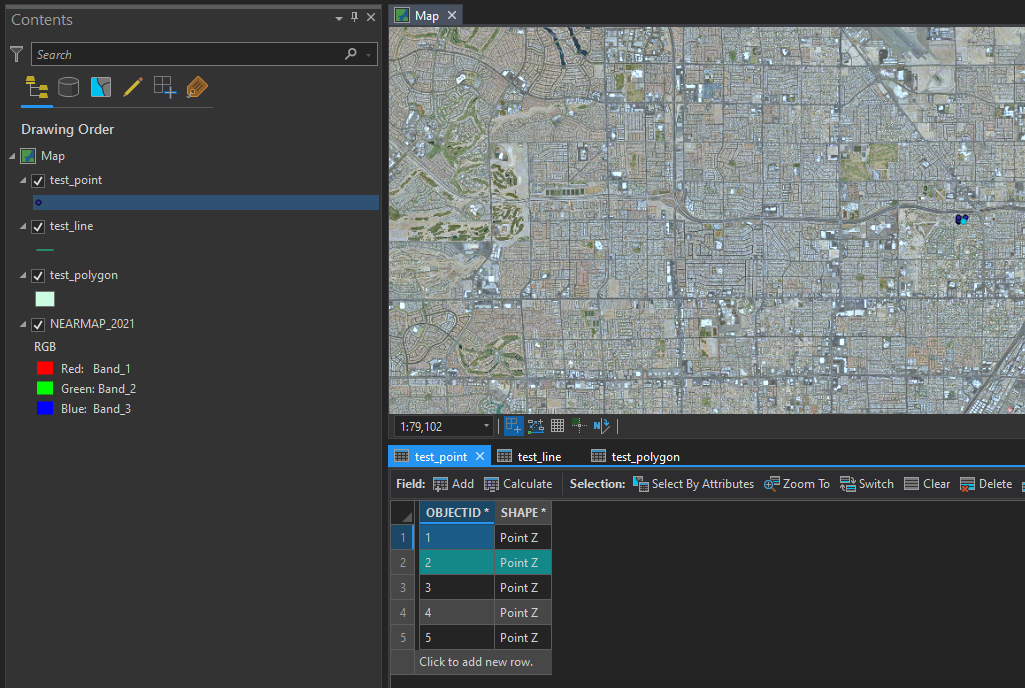
Task: Open Calculate field for test_point table
Action: pyautogui.click(x=518, y=484)
